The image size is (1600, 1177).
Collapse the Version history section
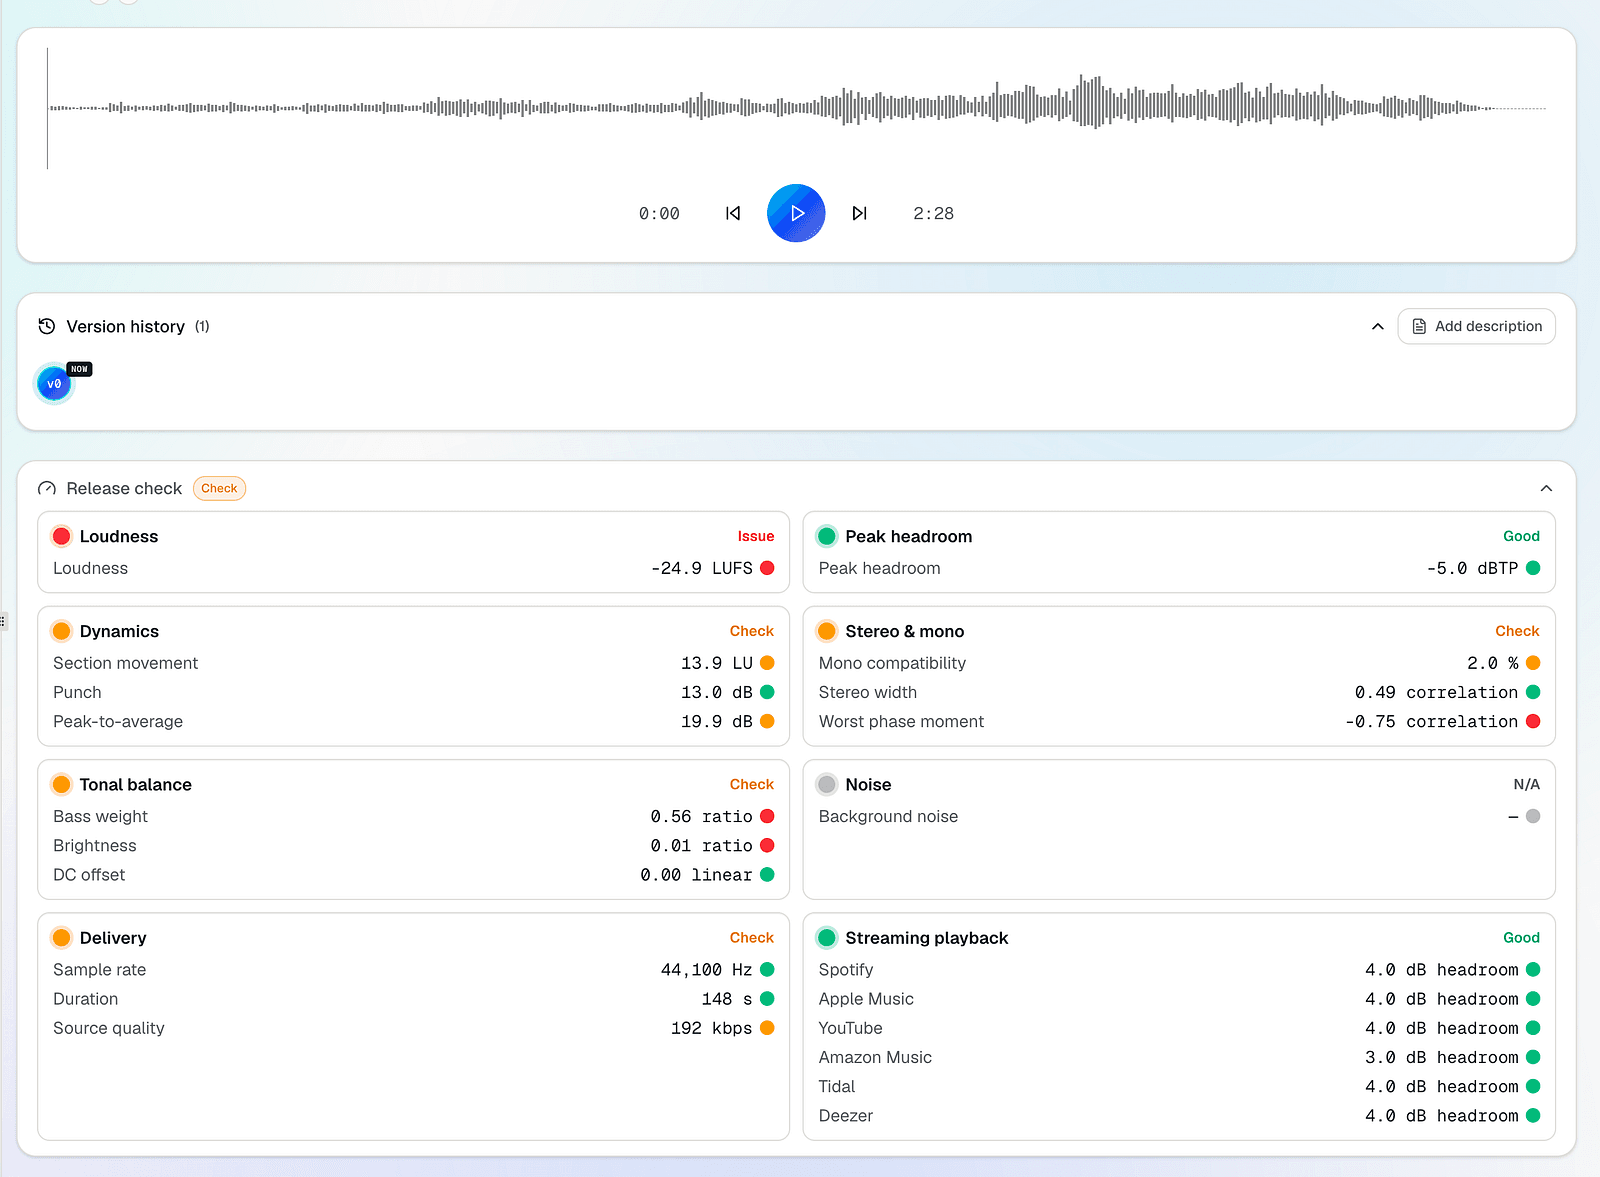pos(1377,326)
